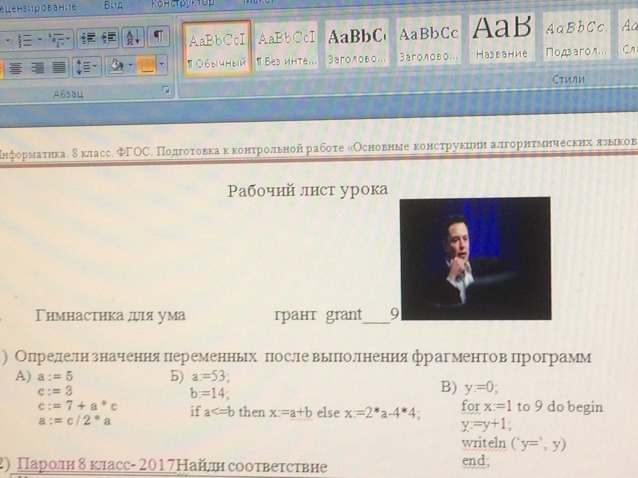Click the Абзац group label

[68, 94]
